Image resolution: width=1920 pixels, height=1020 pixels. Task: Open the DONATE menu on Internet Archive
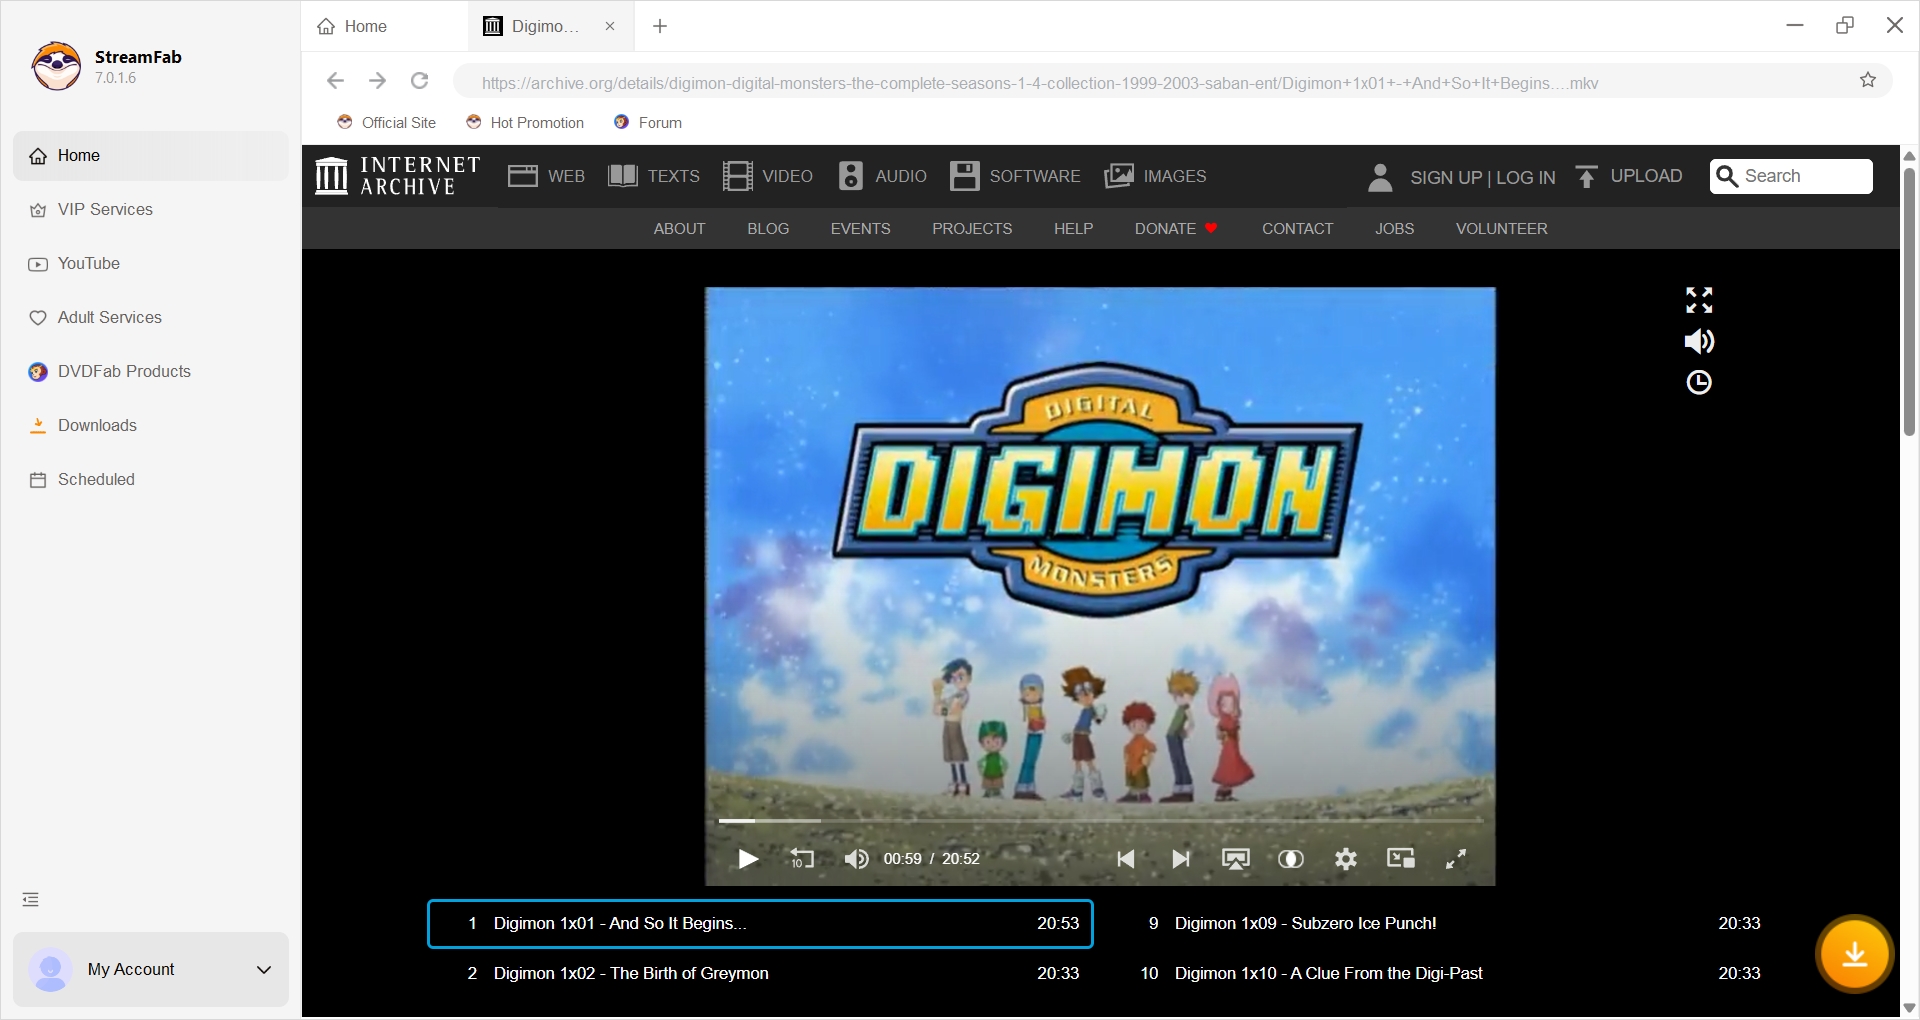(1164, 228)
